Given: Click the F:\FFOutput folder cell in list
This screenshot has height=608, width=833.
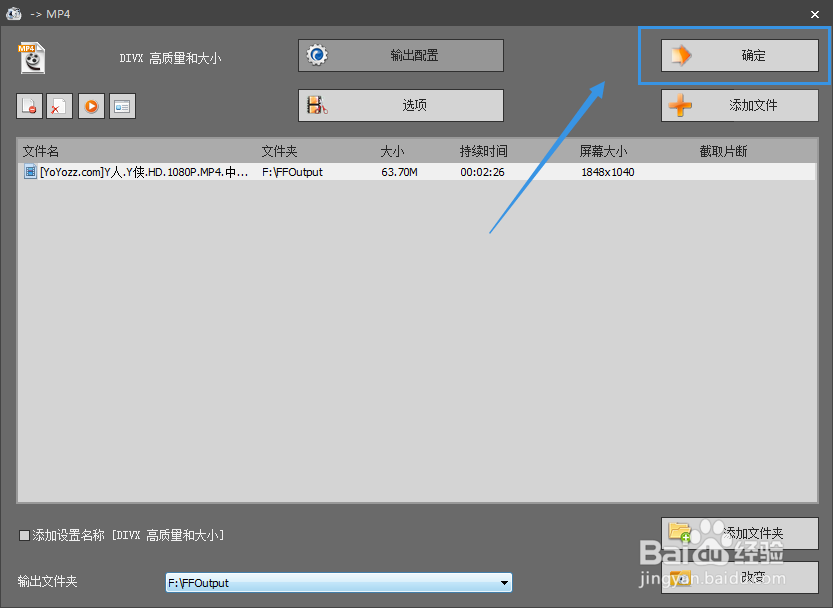Looking at the screenshot, I should pos(292,172).
